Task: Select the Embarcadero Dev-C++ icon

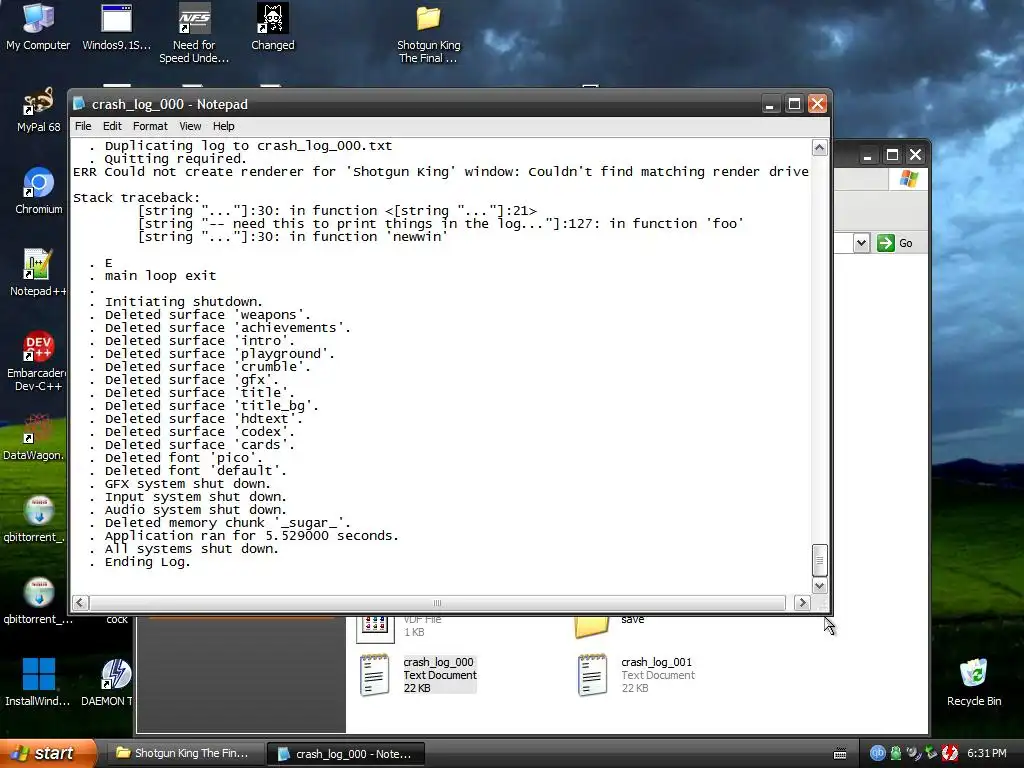Action: (38, 360)
